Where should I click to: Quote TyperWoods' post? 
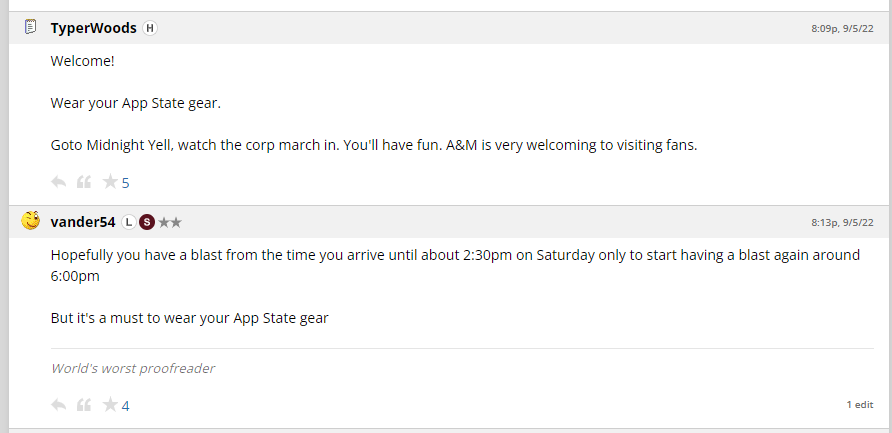click(x=84, y=182)
